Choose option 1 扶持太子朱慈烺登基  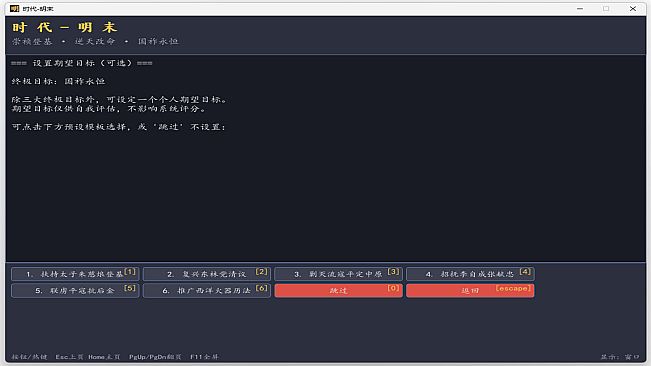75,274
